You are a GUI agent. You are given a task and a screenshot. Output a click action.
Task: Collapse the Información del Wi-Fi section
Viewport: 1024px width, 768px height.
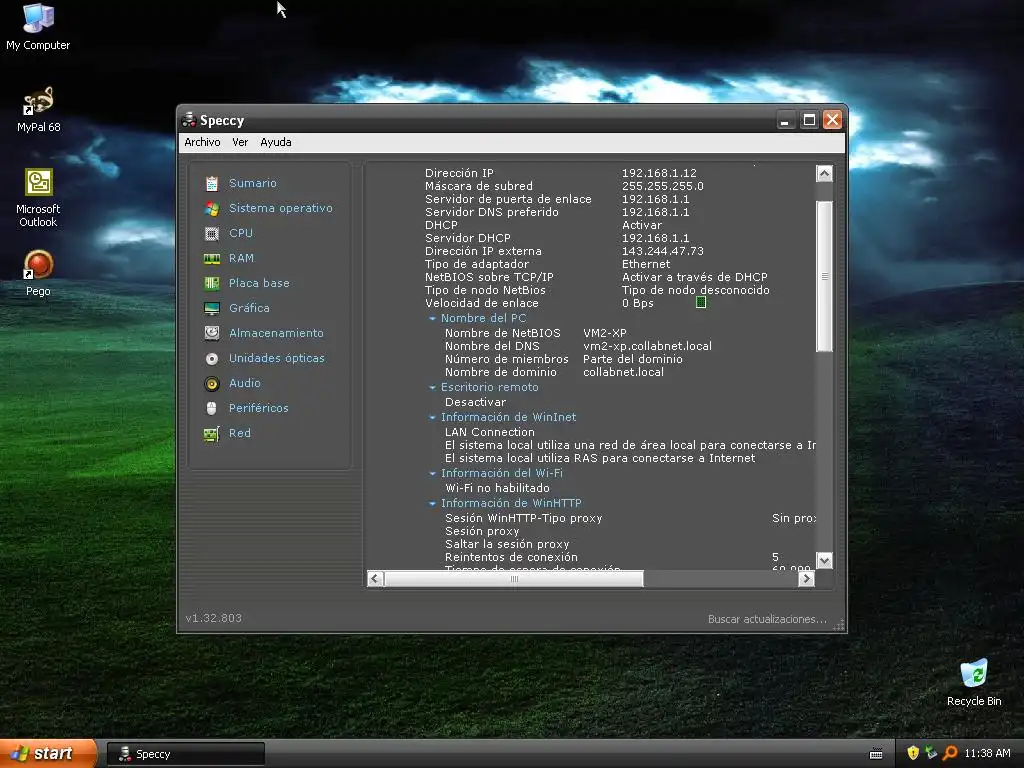pos(432,474)
